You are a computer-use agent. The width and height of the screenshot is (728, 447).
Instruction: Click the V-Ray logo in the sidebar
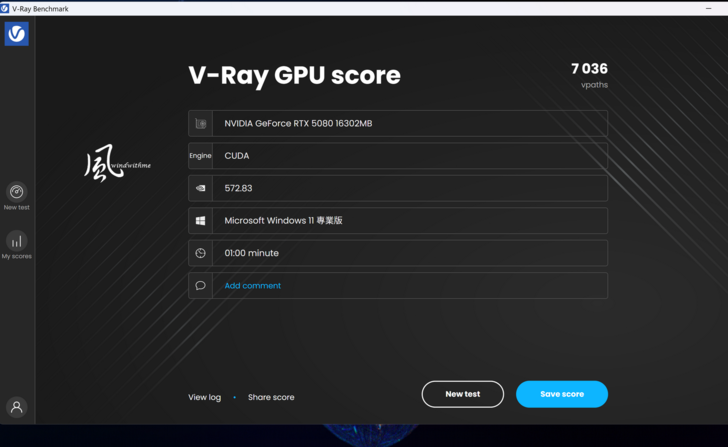16,34
